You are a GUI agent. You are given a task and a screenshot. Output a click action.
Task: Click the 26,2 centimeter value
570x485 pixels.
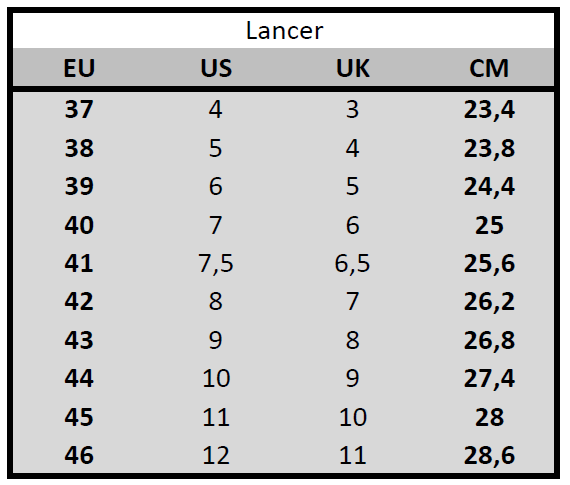[x=489, y=302]
